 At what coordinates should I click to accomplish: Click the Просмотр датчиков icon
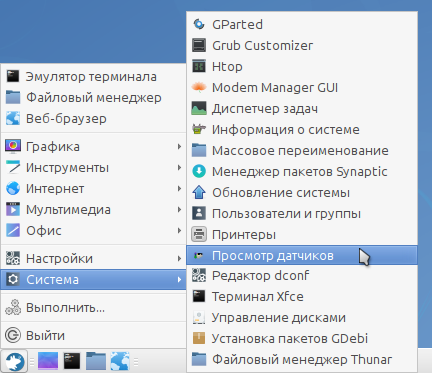click(x=199, y=256)
